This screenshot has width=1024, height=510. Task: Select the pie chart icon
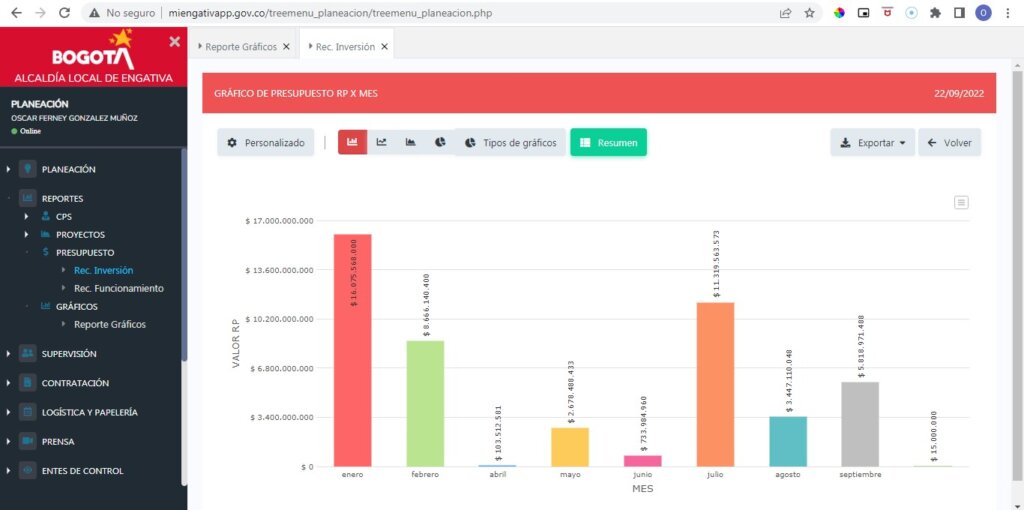pyautogui.click(x=440, y=142)
